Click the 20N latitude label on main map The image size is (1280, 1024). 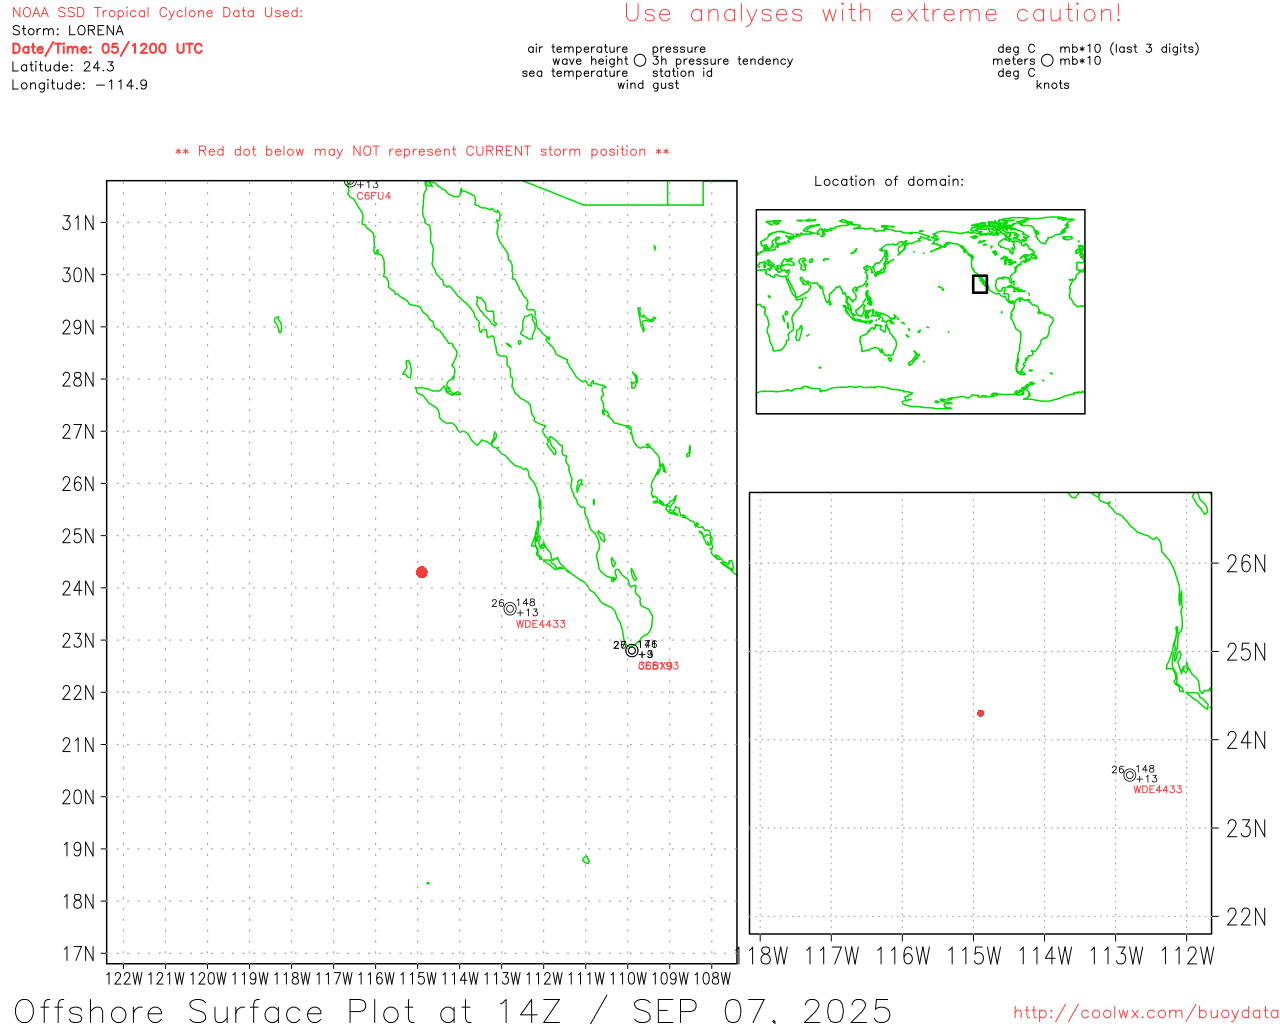79,797
